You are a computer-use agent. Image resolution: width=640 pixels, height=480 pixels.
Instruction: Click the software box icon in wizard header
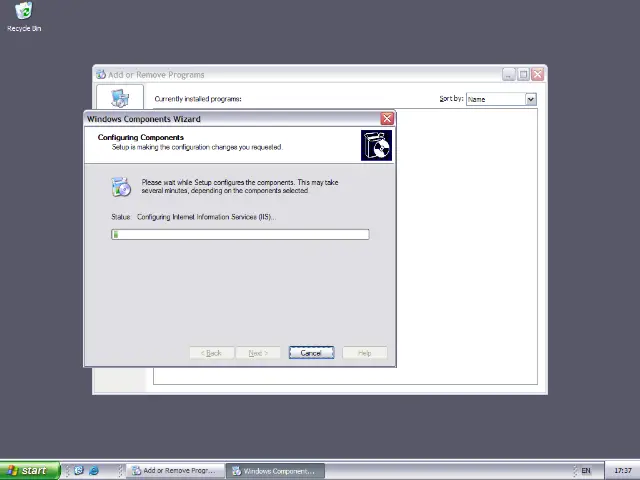(x=376, y=146)
